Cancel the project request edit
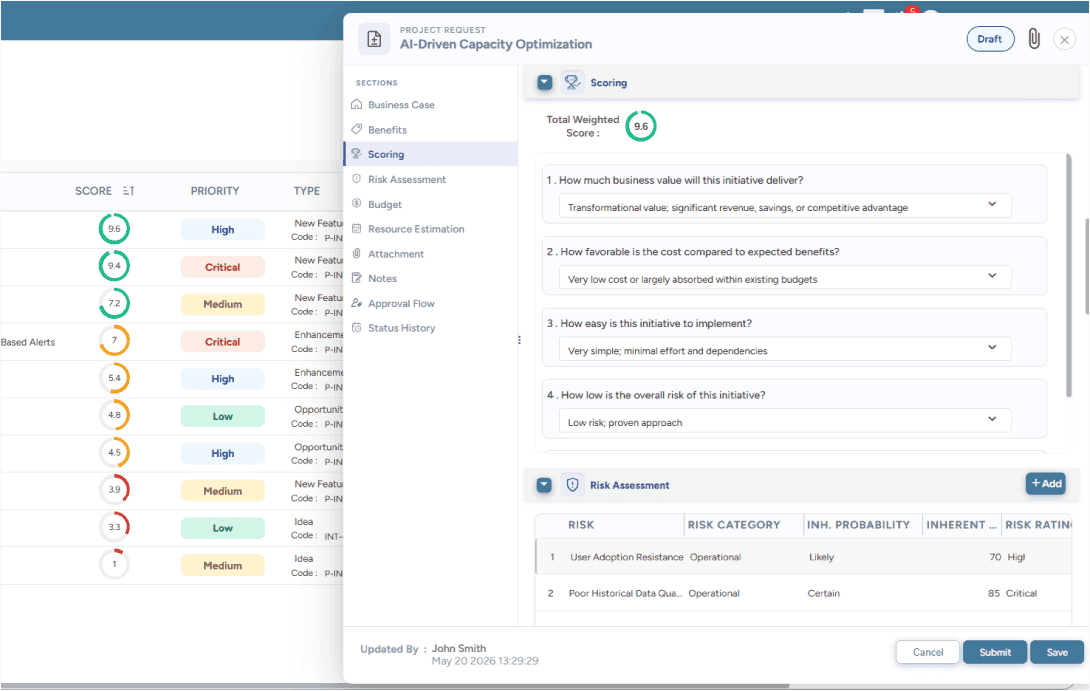Image resolution: width=1090 pixels, height=691 pixels. coord(927,652)
